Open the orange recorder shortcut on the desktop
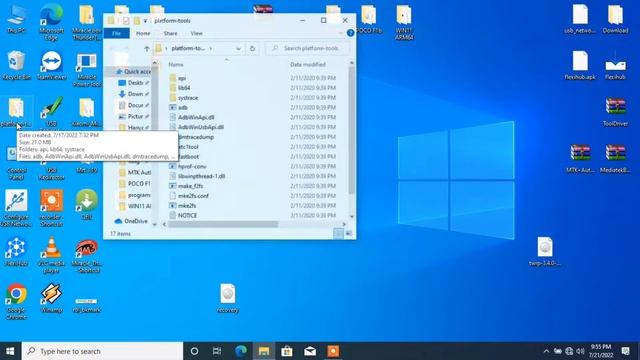Screen dimensions: 640x360 [x=51, y=208]
